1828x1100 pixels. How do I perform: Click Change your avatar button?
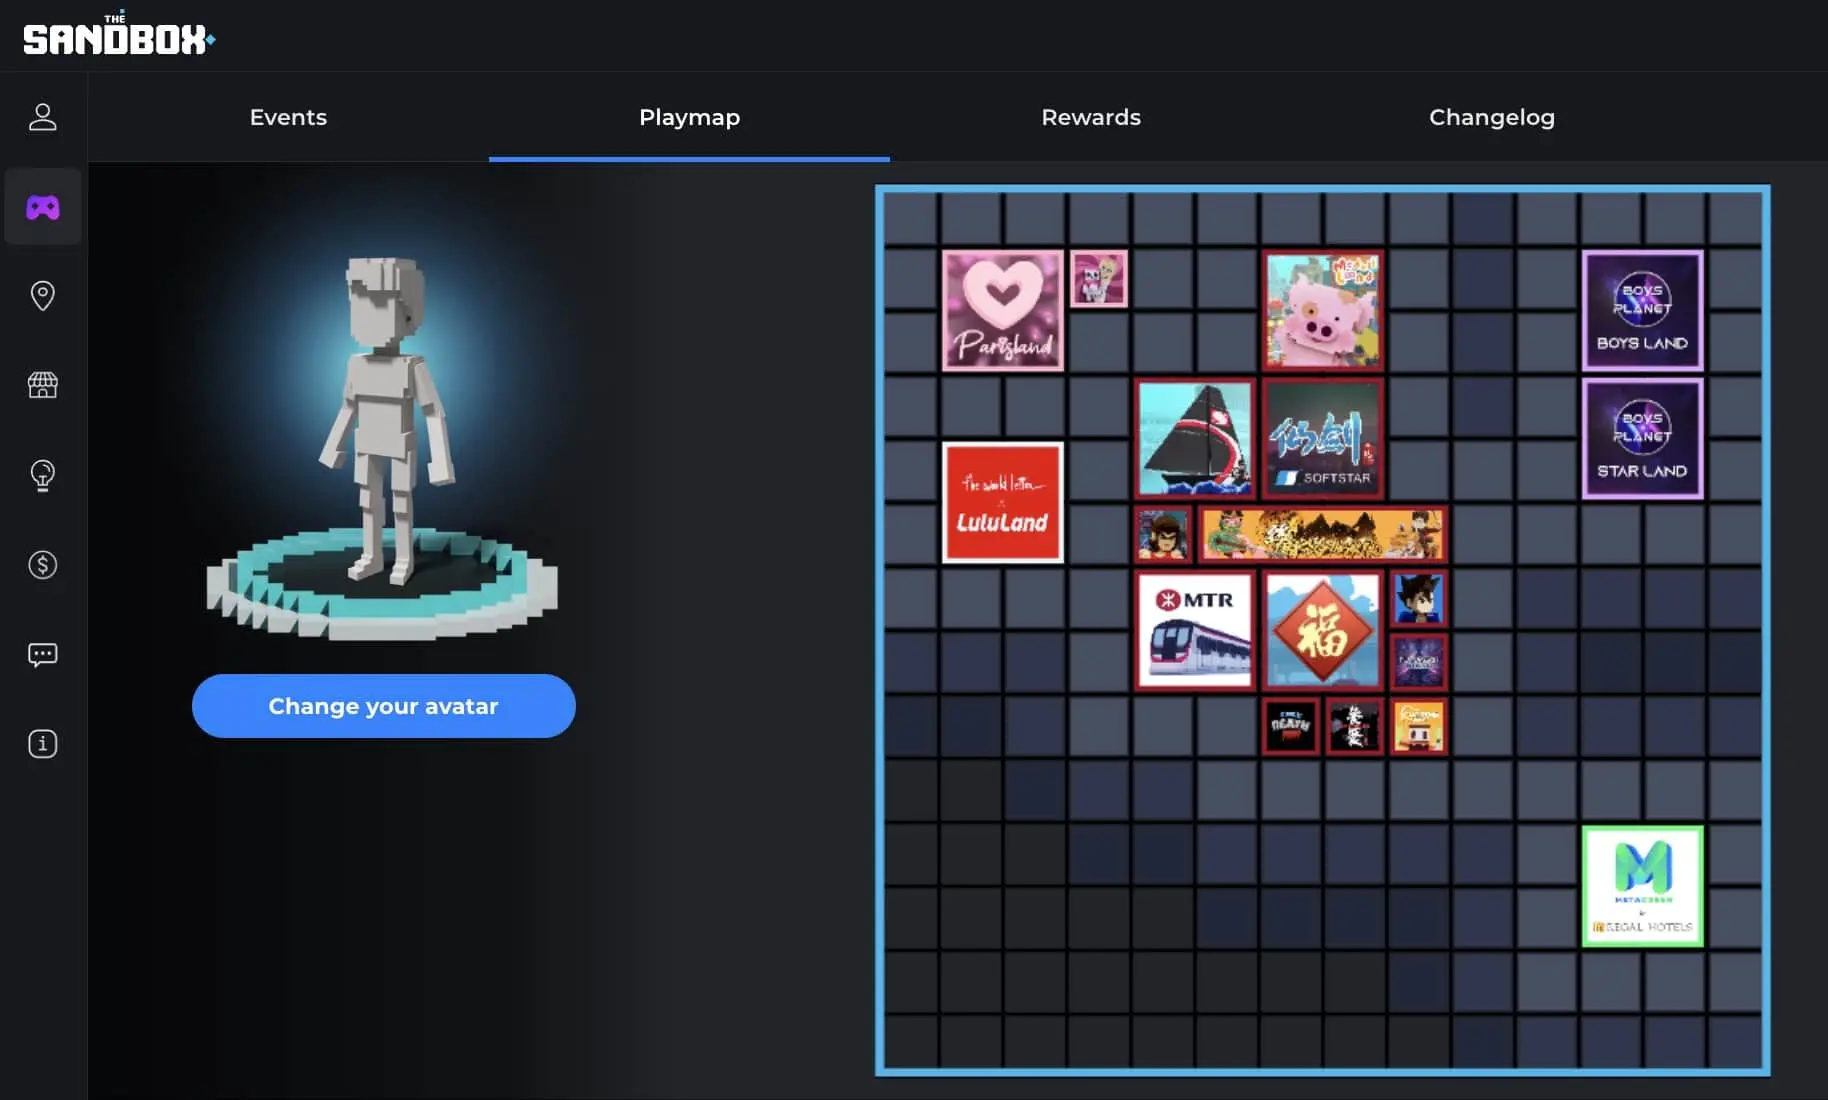point(384,706)
